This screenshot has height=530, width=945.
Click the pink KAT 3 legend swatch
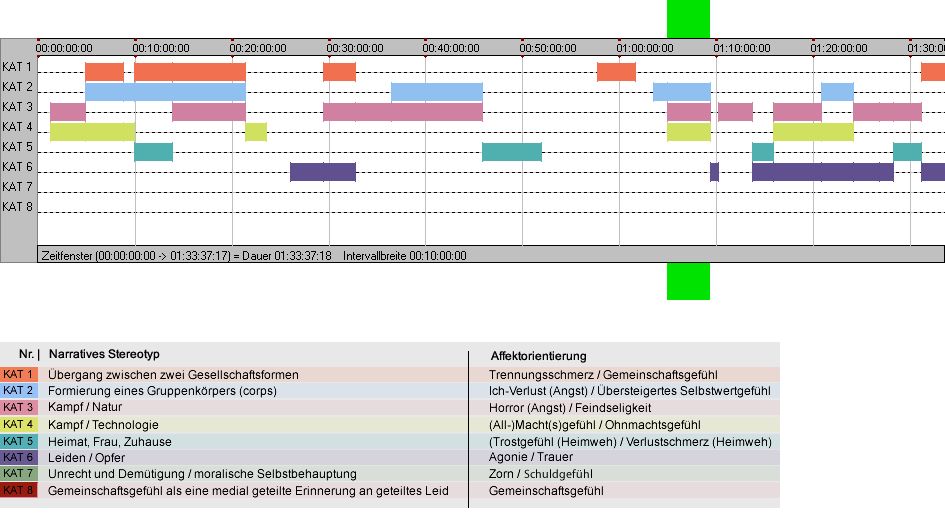click(x=19, y=407)
